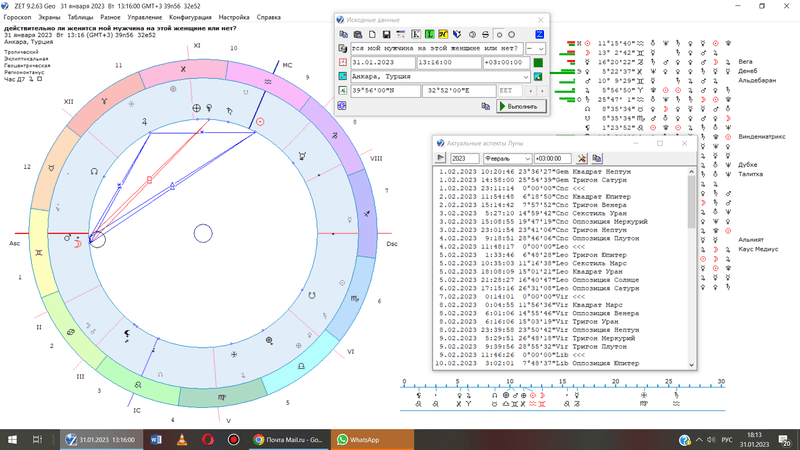
Task: Click the save (floppy disk) icon
Action: 386,34
